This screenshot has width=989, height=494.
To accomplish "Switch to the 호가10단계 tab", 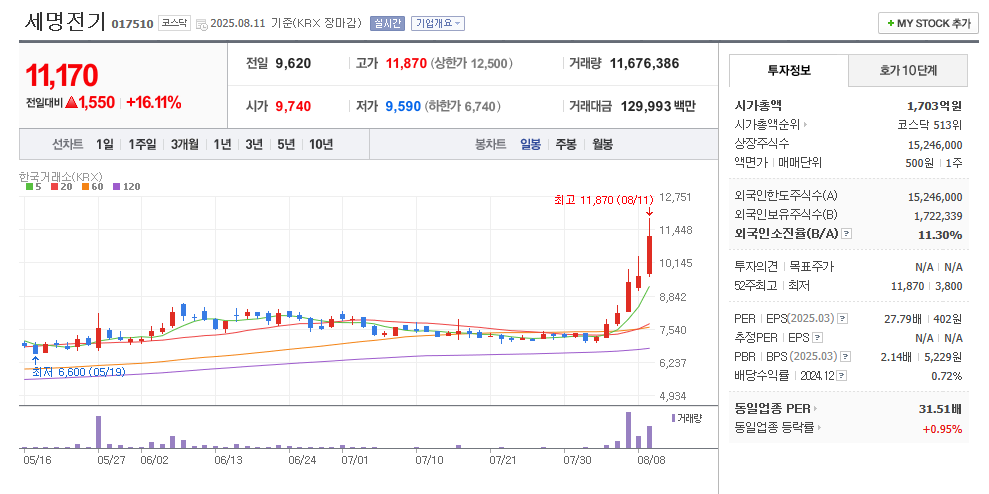I will pos(908,71).
